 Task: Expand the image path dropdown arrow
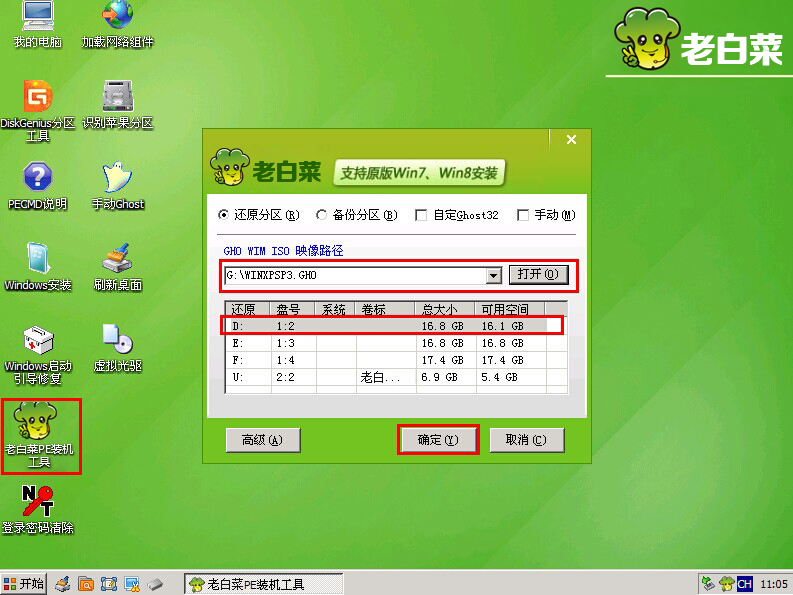[x=493, y=276]
